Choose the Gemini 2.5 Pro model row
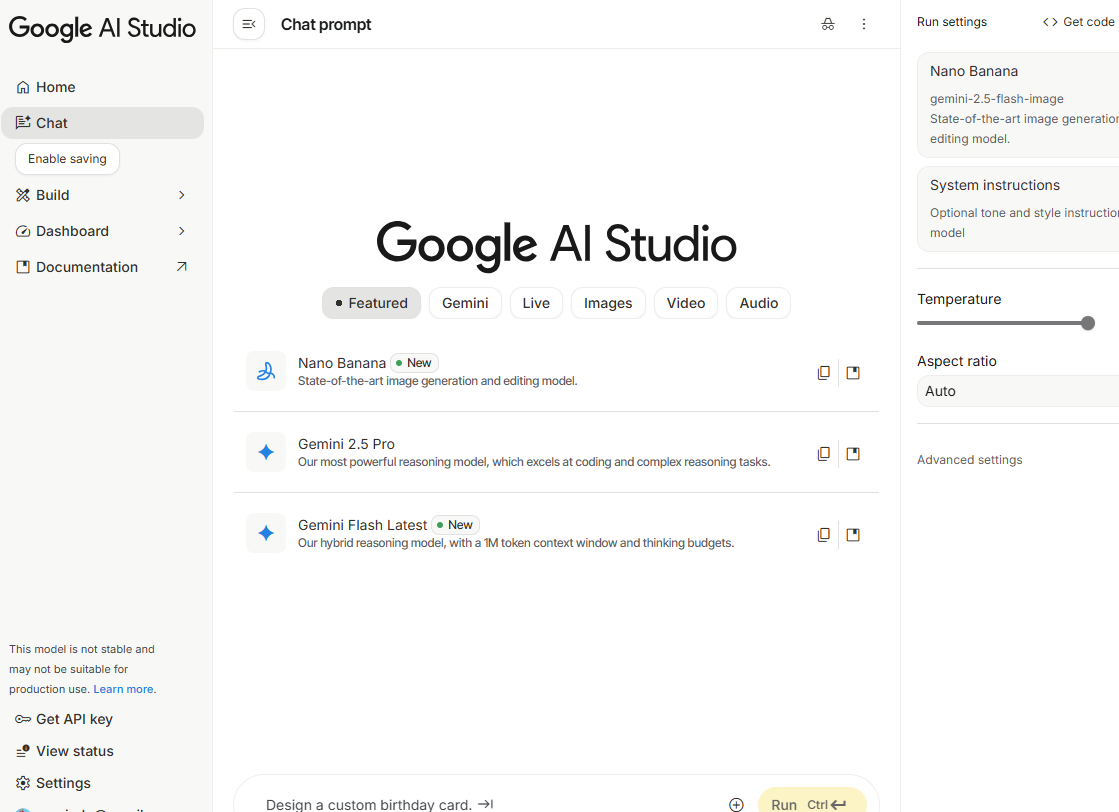This screenshot has width=1119, height=812. pyautogui.click(x=556, y=452)
